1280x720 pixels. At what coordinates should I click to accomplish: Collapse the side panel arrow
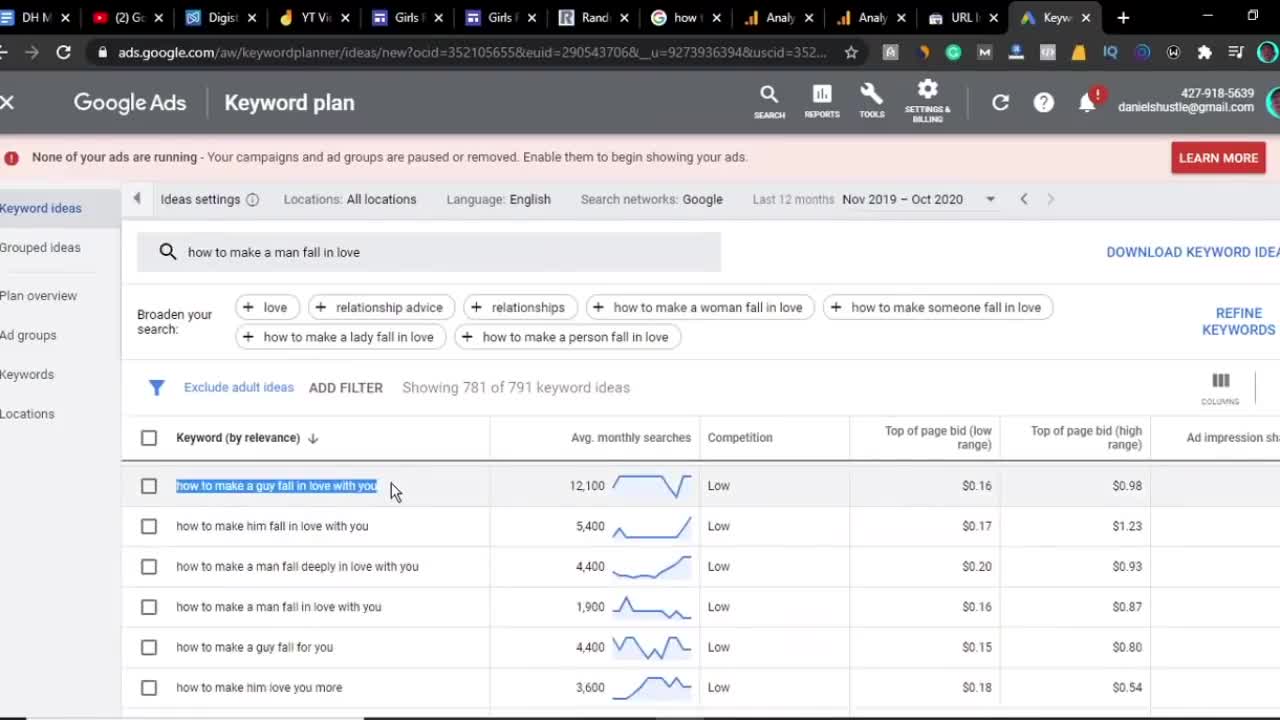(137, 199)
